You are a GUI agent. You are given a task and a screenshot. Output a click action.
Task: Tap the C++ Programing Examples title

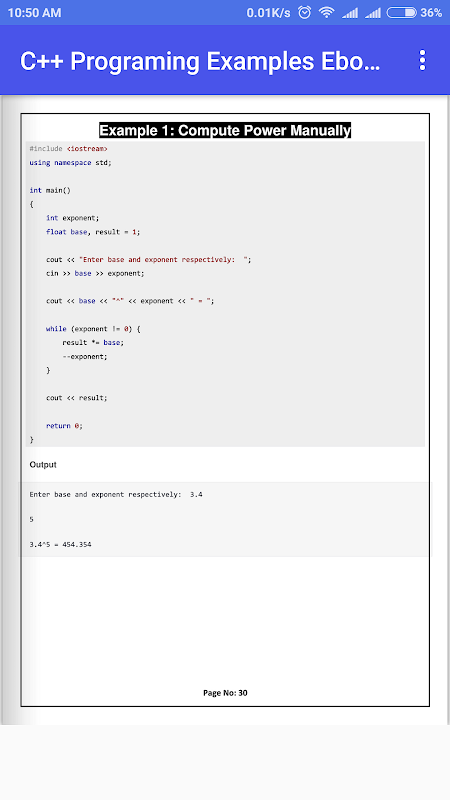pyautogui.click(x=200, y=61)
